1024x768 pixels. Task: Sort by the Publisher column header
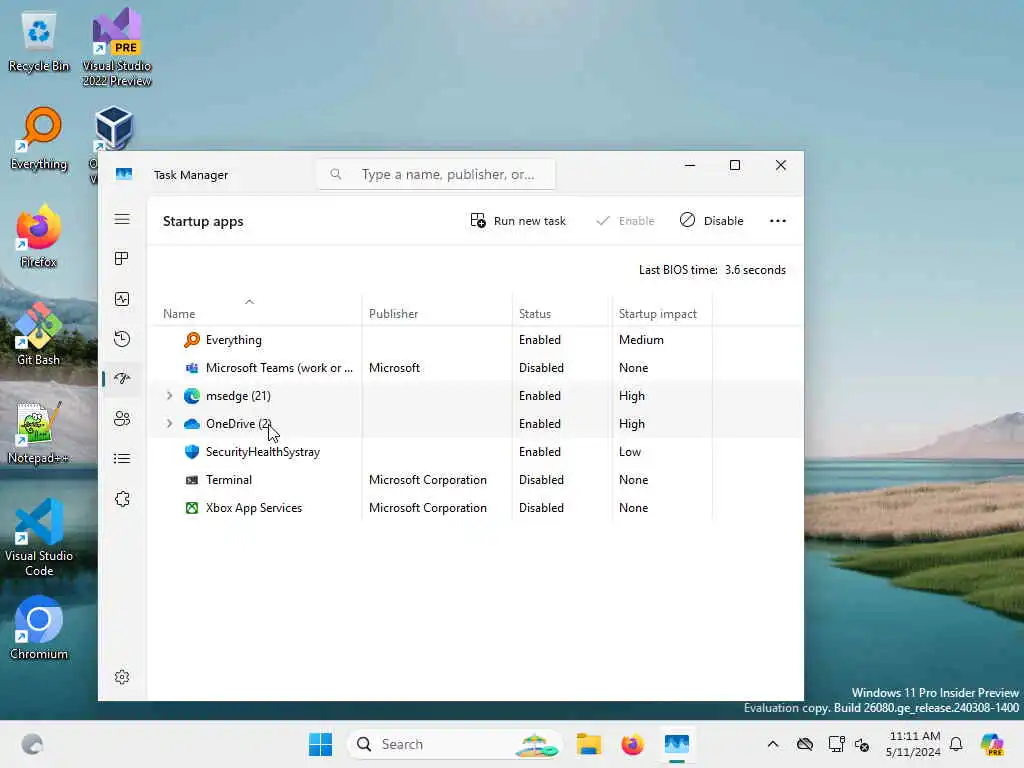(x=393, y=314)
